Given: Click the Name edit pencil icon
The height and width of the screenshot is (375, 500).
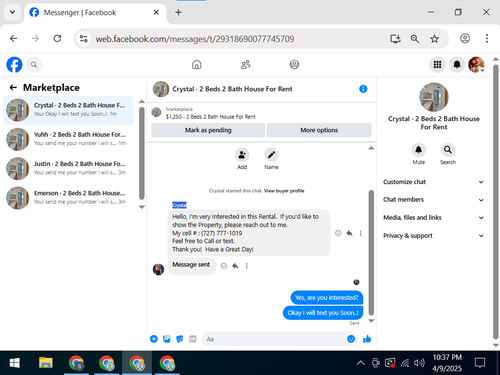Looking at the screenshot, I should (271, 155).
